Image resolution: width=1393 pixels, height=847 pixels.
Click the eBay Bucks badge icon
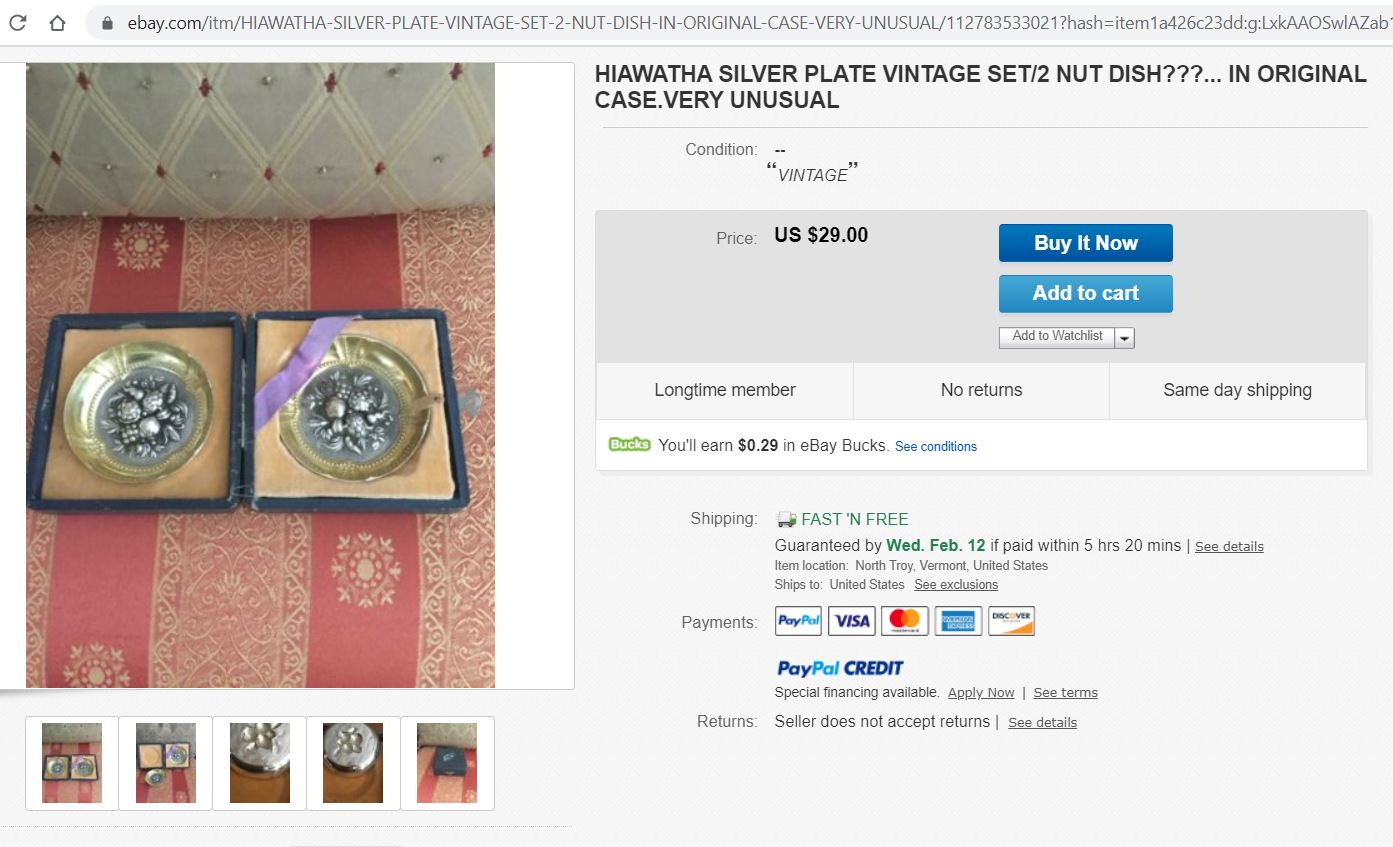coord(629,444)
